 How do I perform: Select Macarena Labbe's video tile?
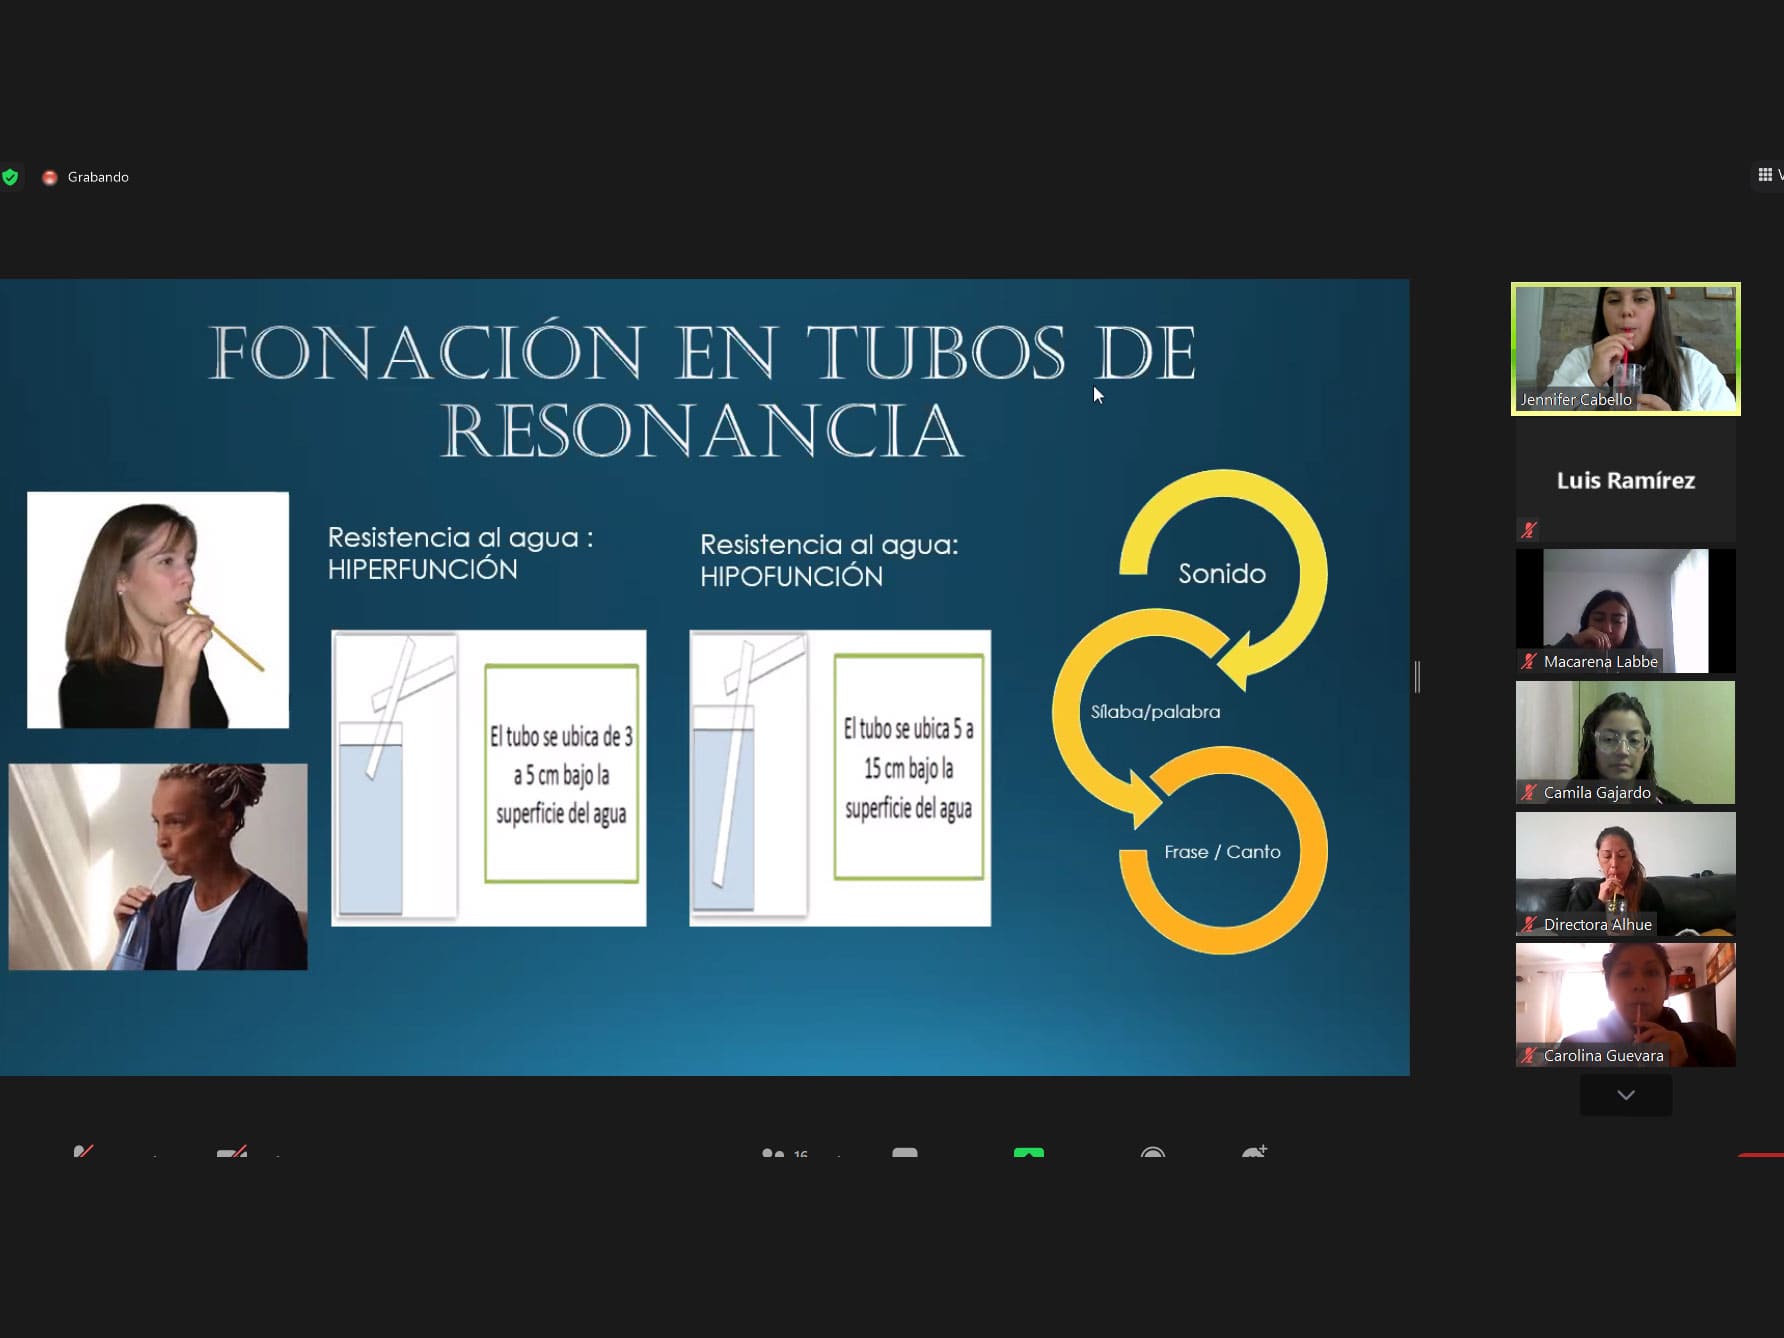tap(1625, 610)
